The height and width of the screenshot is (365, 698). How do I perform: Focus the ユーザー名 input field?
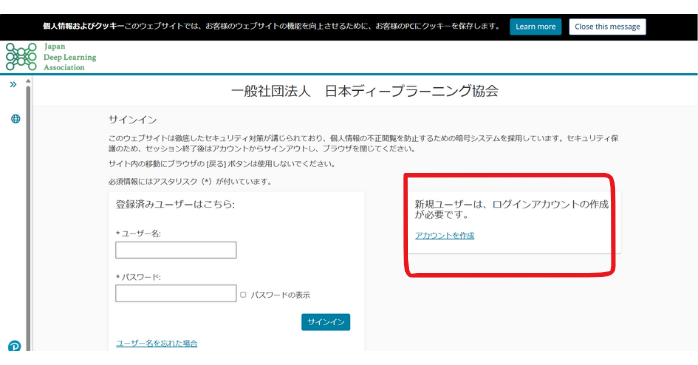point(176,250)
